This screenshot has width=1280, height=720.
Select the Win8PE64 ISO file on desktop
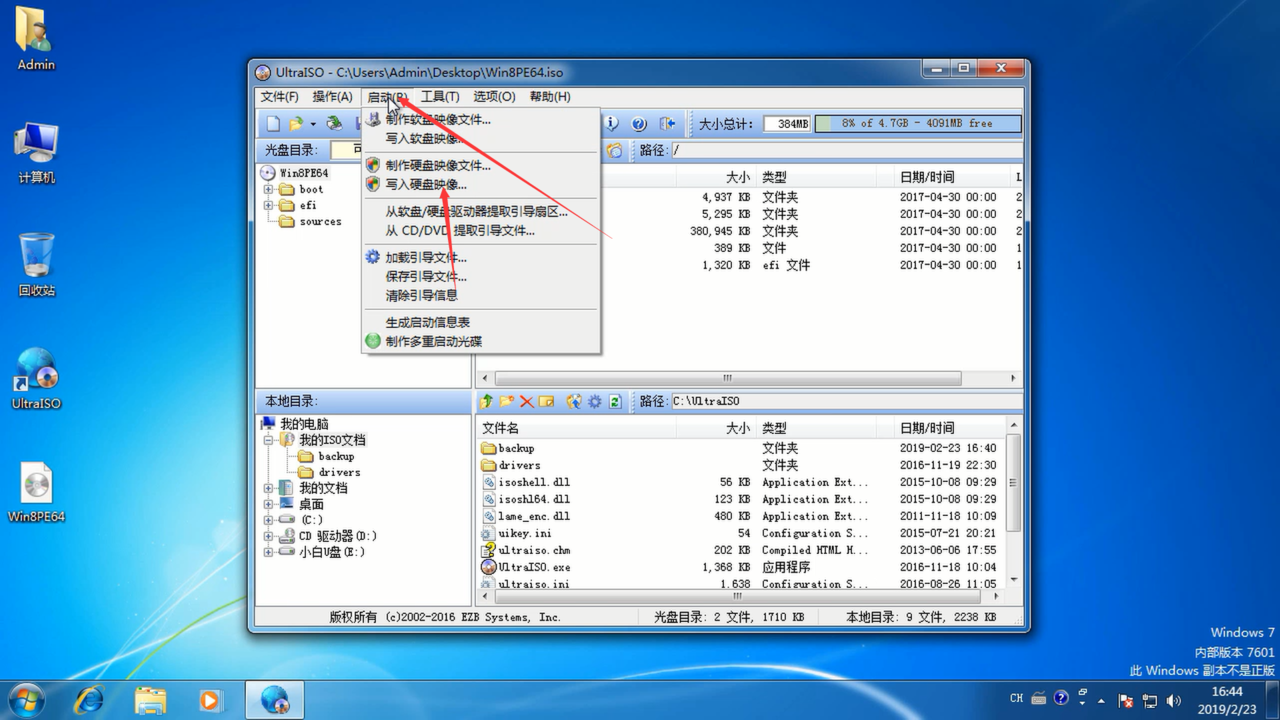[x=36, y=492]
